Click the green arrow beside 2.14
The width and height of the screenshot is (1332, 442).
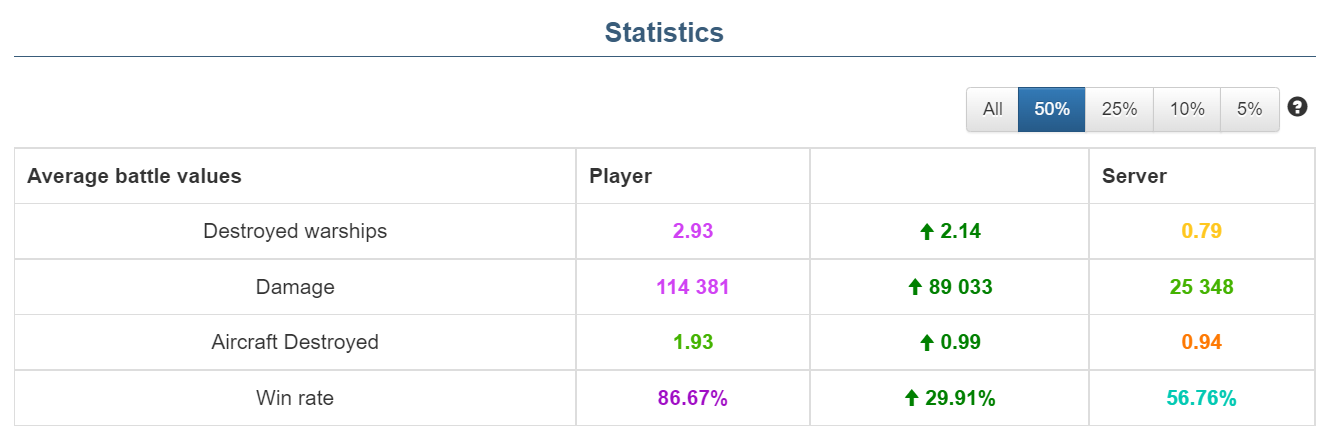point(926,232)
